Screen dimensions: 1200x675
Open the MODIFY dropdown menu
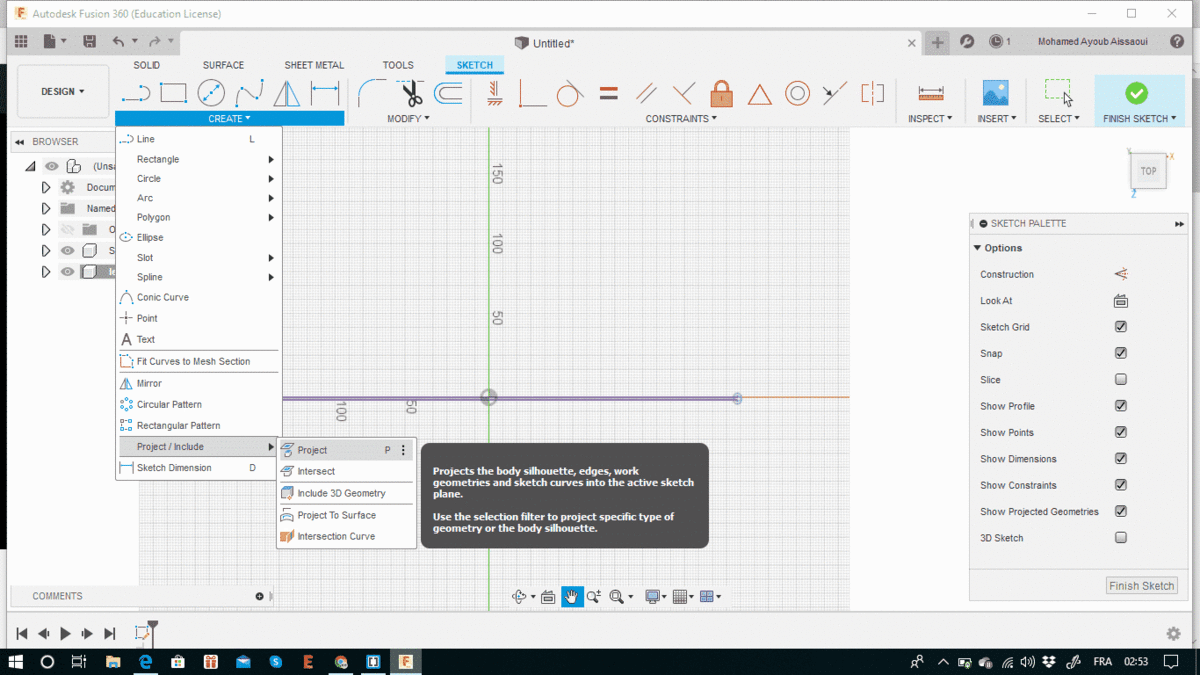click(x=408, y=119)
